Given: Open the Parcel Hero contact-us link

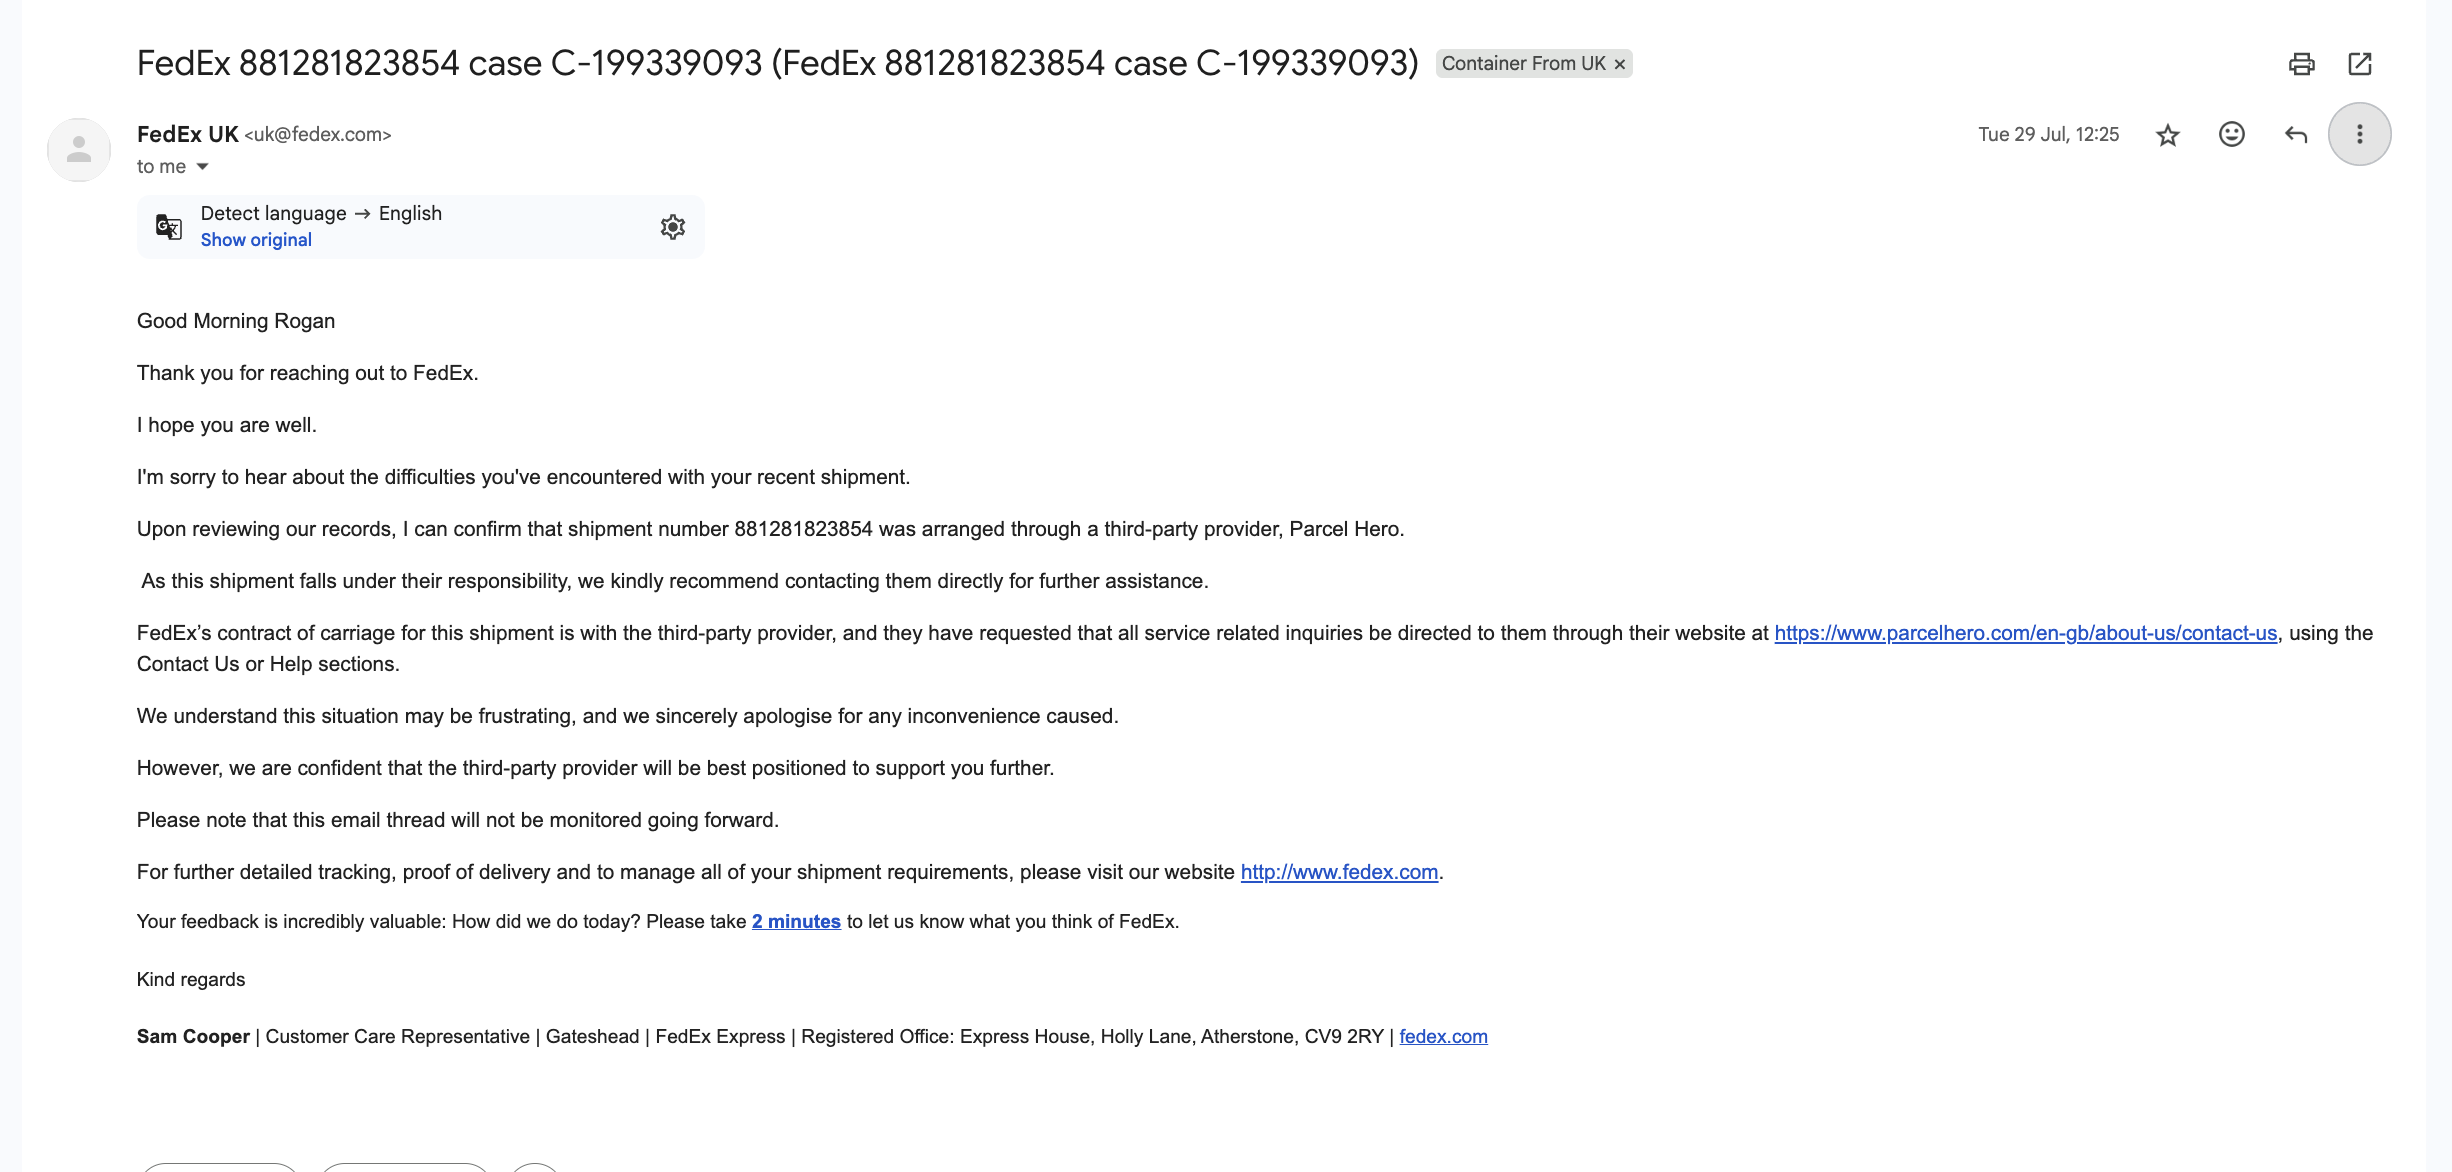Looking at the screenshot, I should 2025,633.
